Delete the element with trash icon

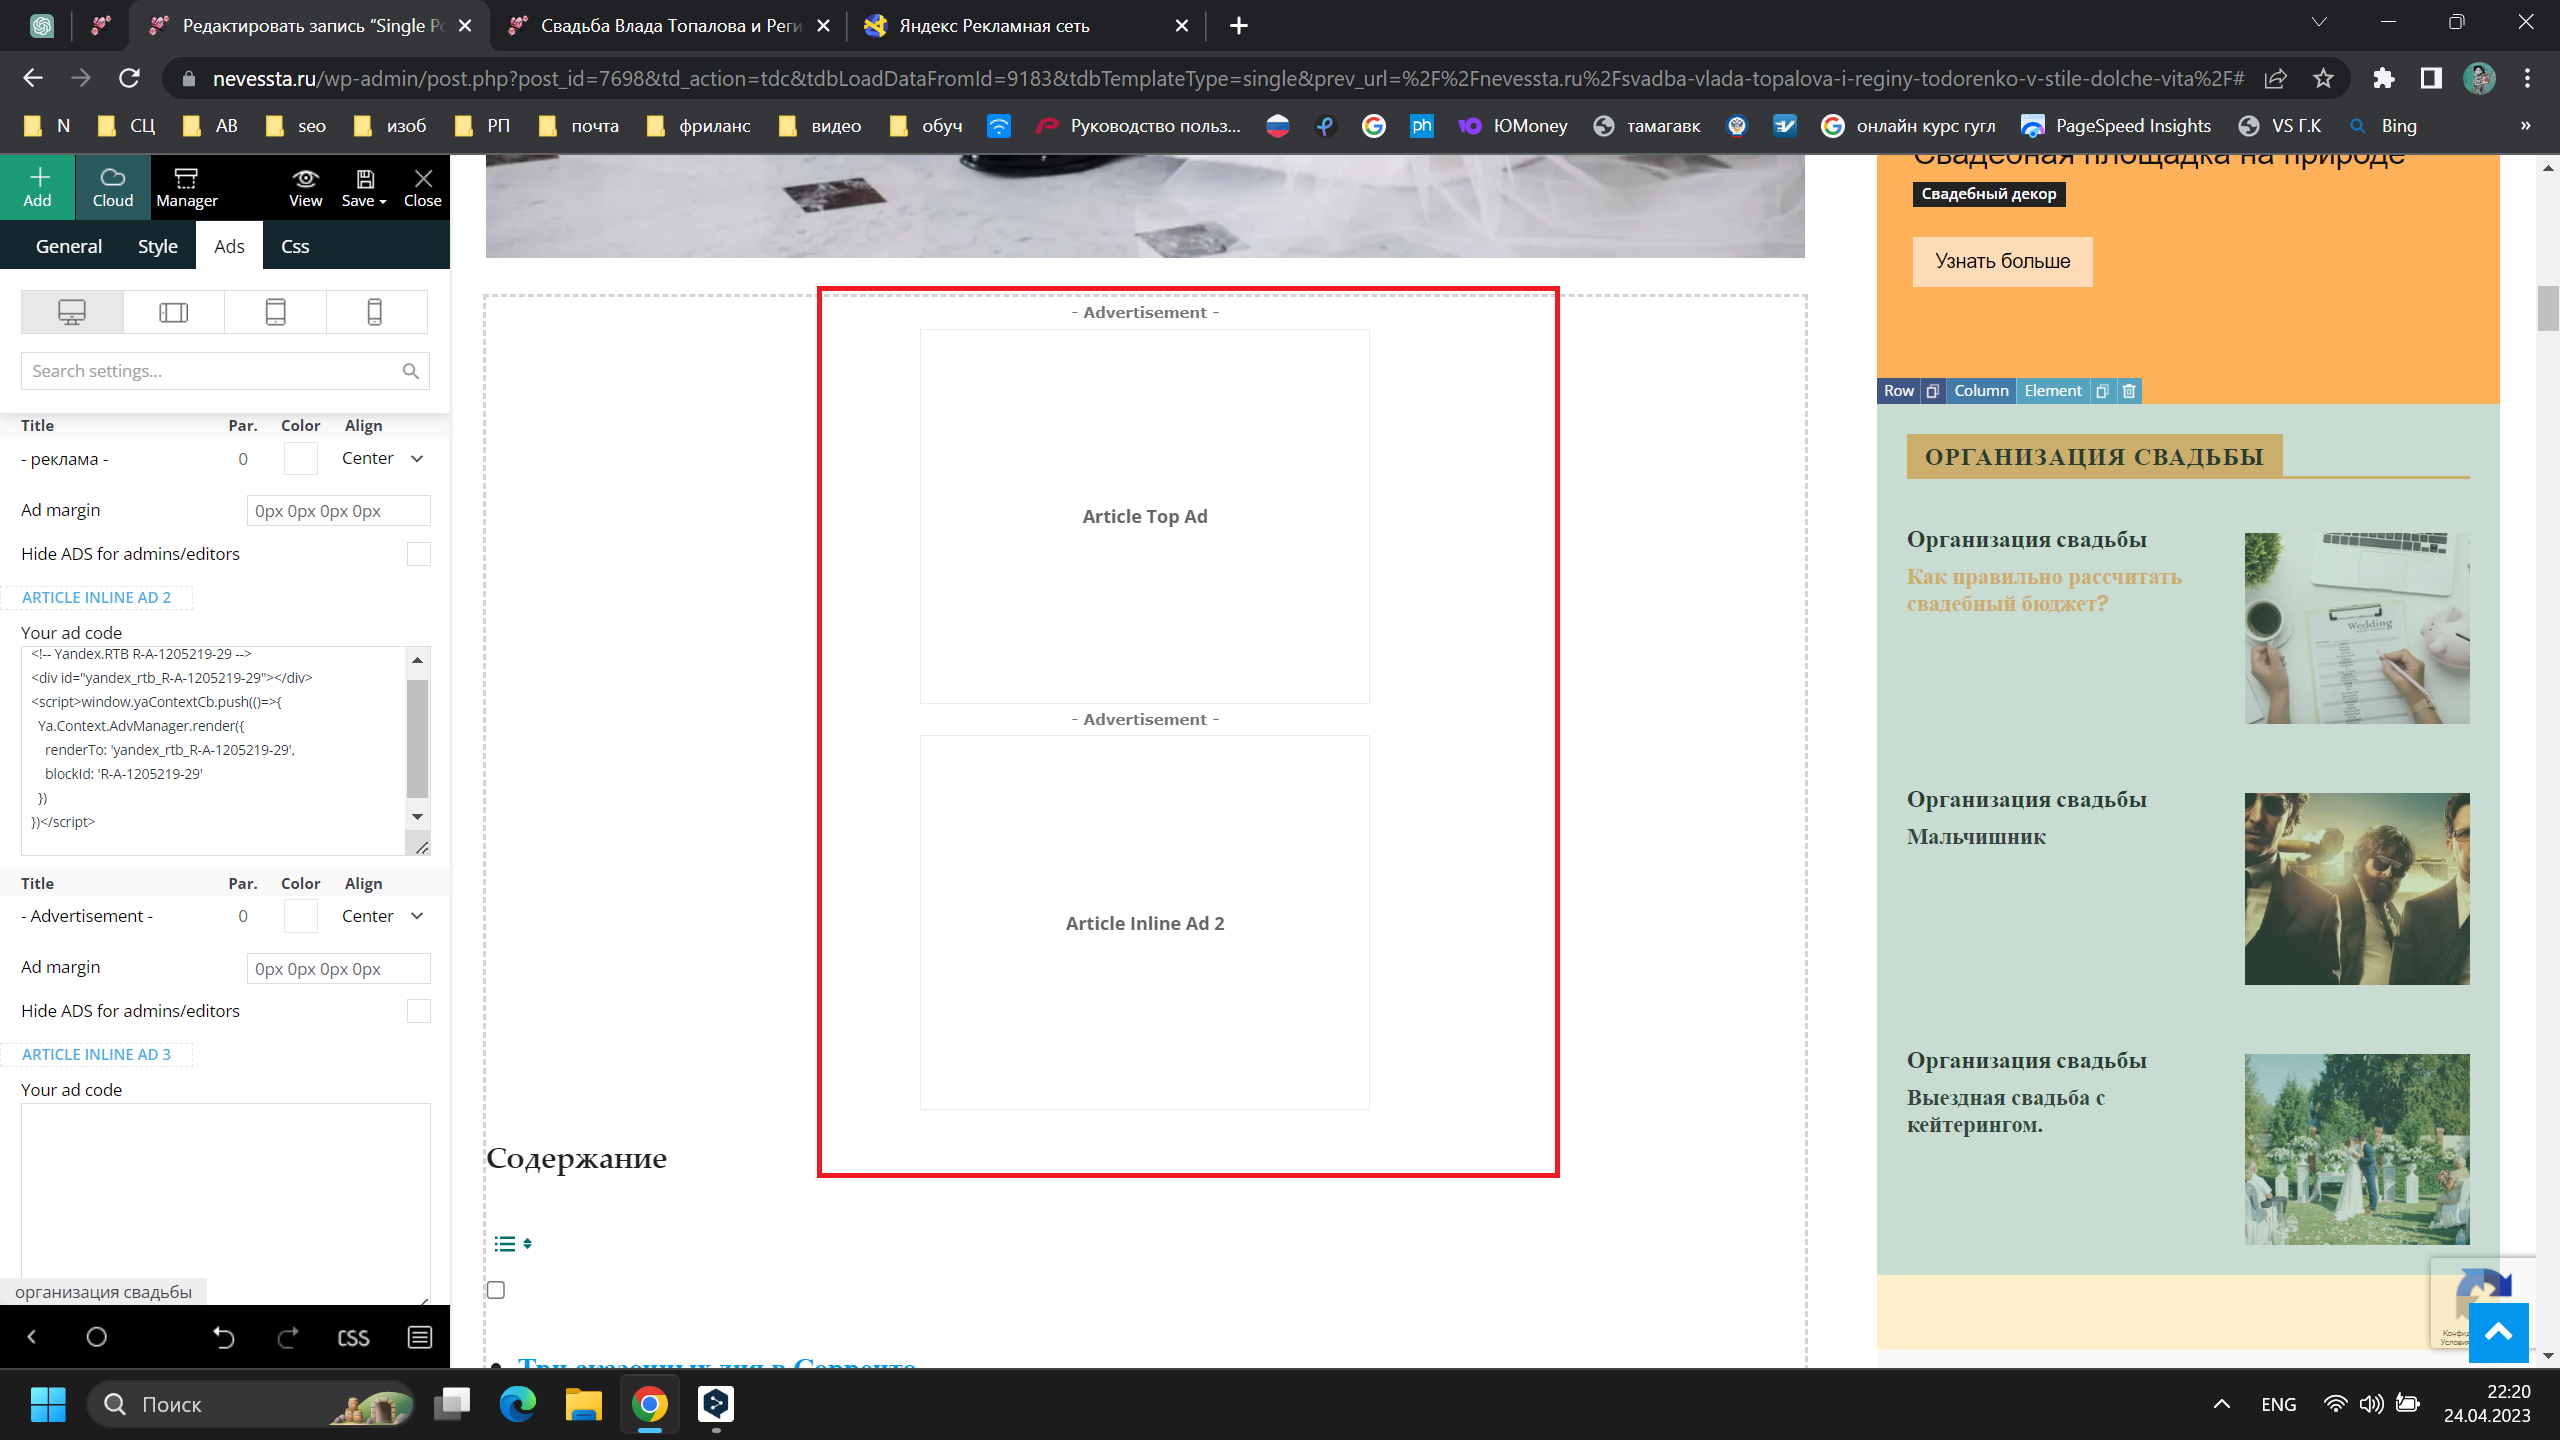pos(2129,391)
